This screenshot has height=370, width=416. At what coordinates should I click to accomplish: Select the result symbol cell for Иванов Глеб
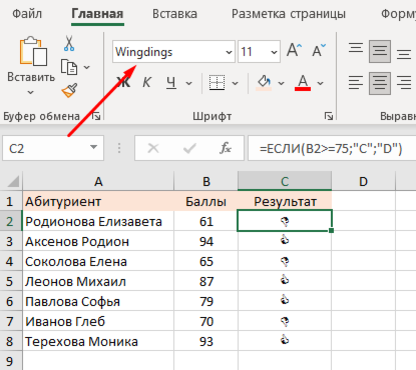285,321
